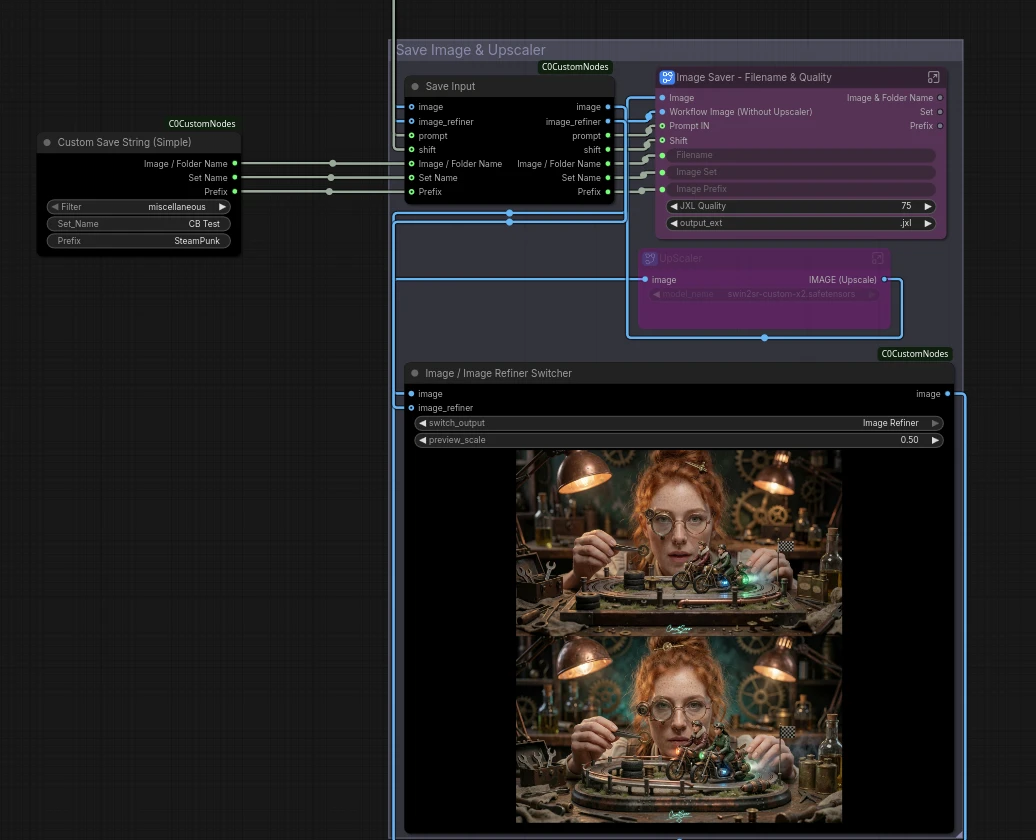Click Switcher image output socket
Viewport: 1036px width, 840px height.
947,394
